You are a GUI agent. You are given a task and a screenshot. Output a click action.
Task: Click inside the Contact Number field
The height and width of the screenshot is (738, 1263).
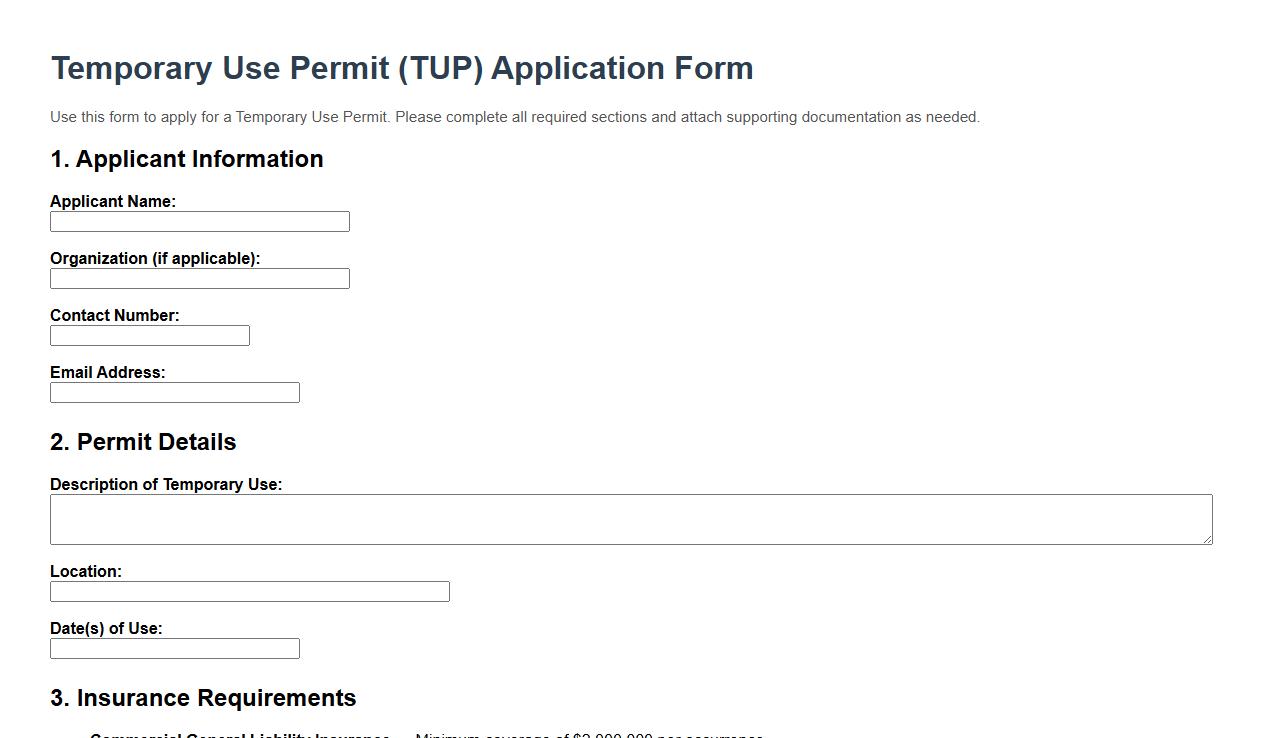(149, 335)
